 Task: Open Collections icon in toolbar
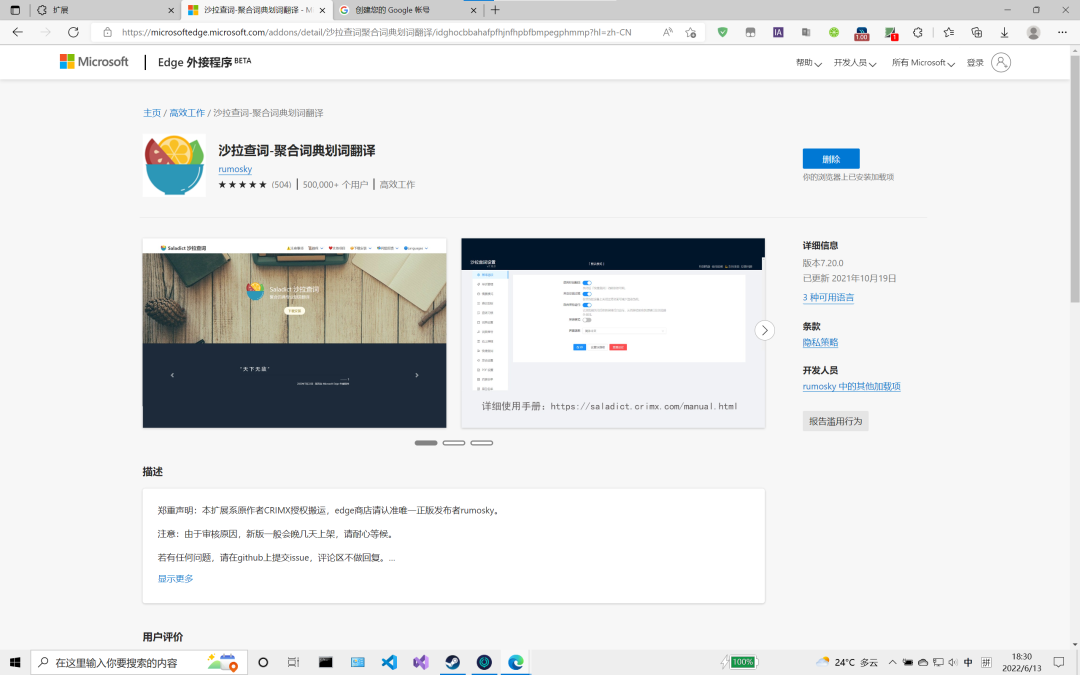(977, 32)
